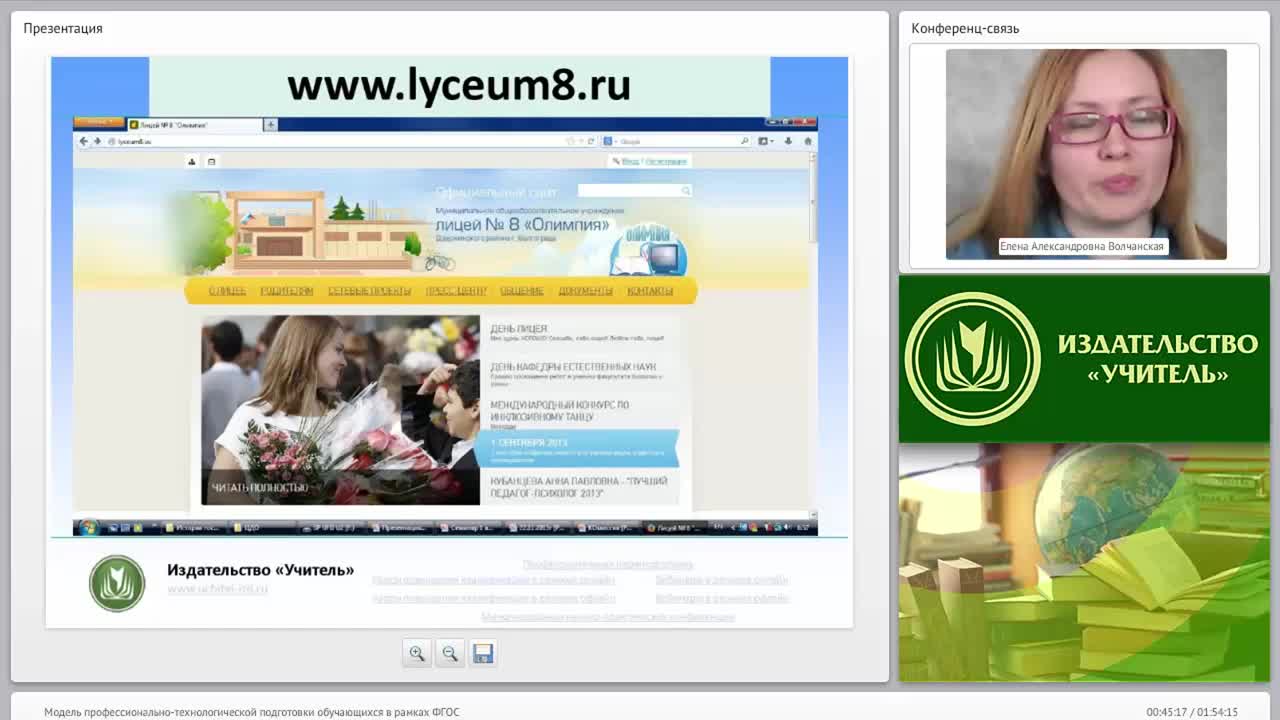
Task: Open the Общение menu item
Action: point(522,291)
